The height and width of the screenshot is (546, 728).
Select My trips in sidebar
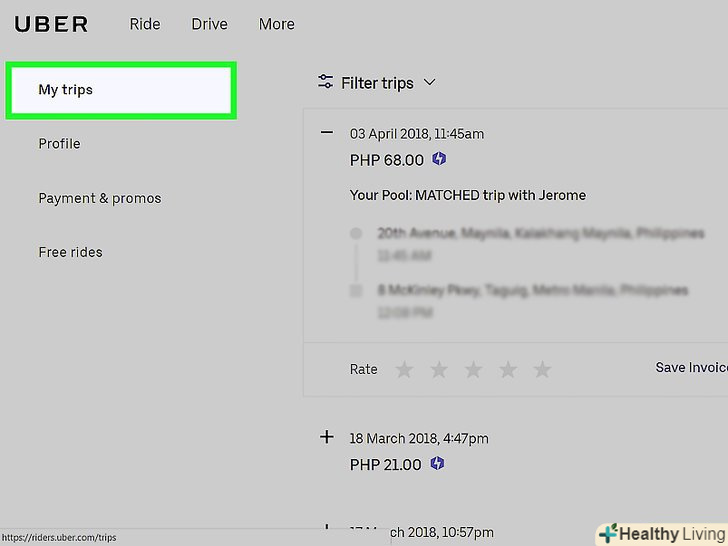[x=121, y=90]
